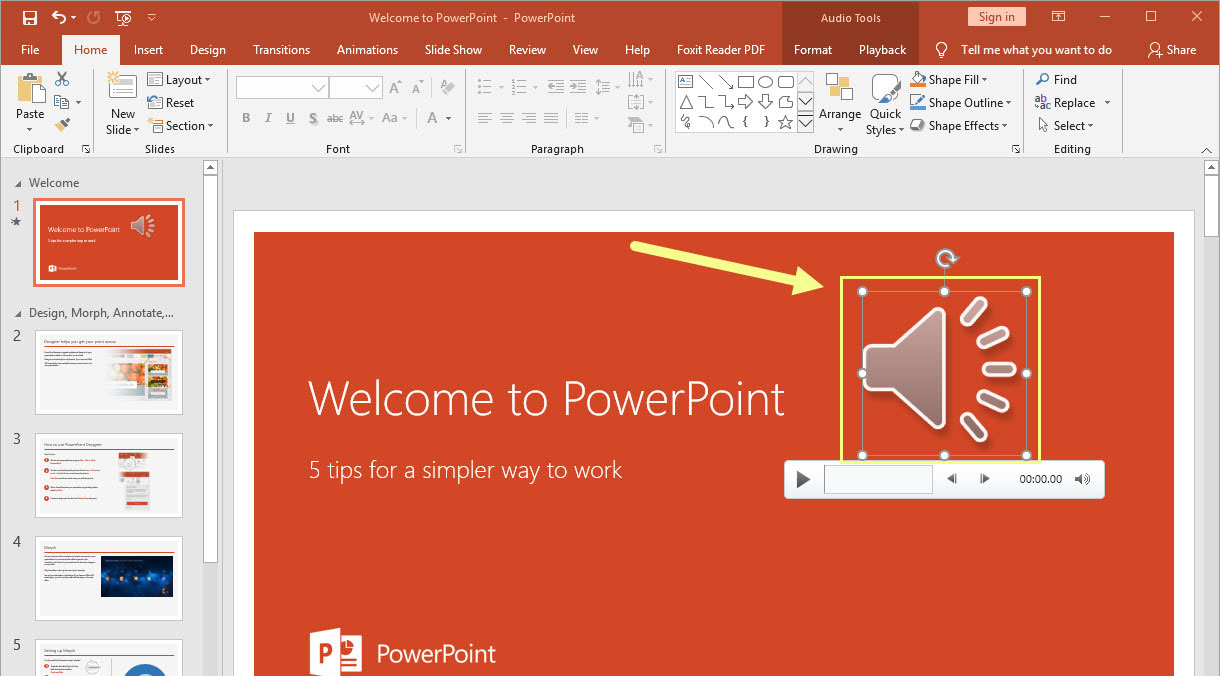Play the audio clip

pyautogui.click(x=802, y=480)
